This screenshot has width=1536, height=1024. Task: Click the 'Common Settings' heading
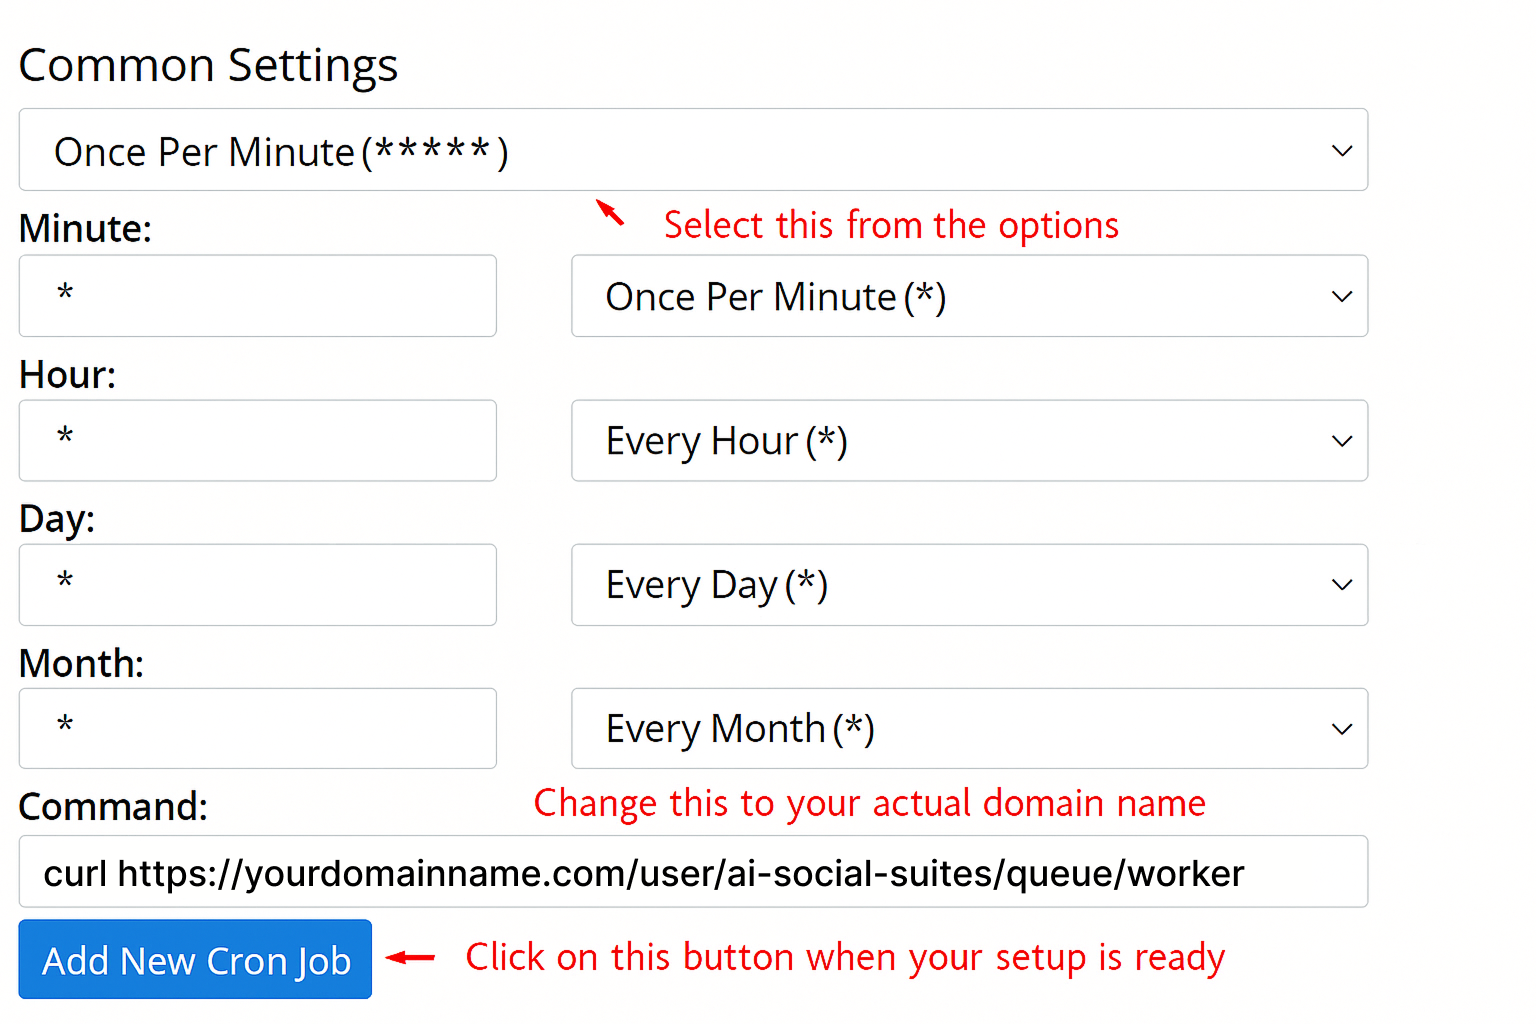208,64
